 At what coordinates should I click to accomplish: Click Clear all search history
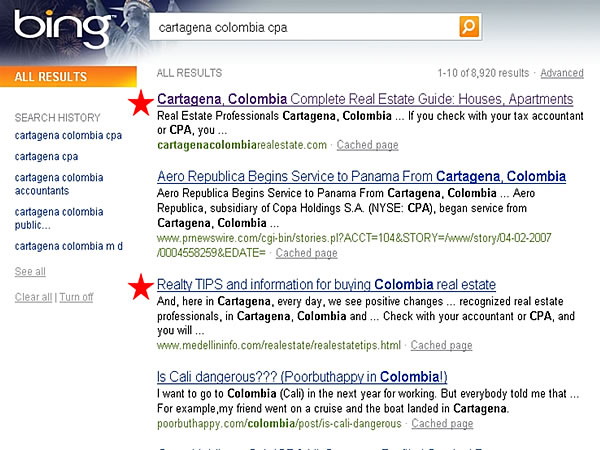pyautogui.click(x=33, y=297)
